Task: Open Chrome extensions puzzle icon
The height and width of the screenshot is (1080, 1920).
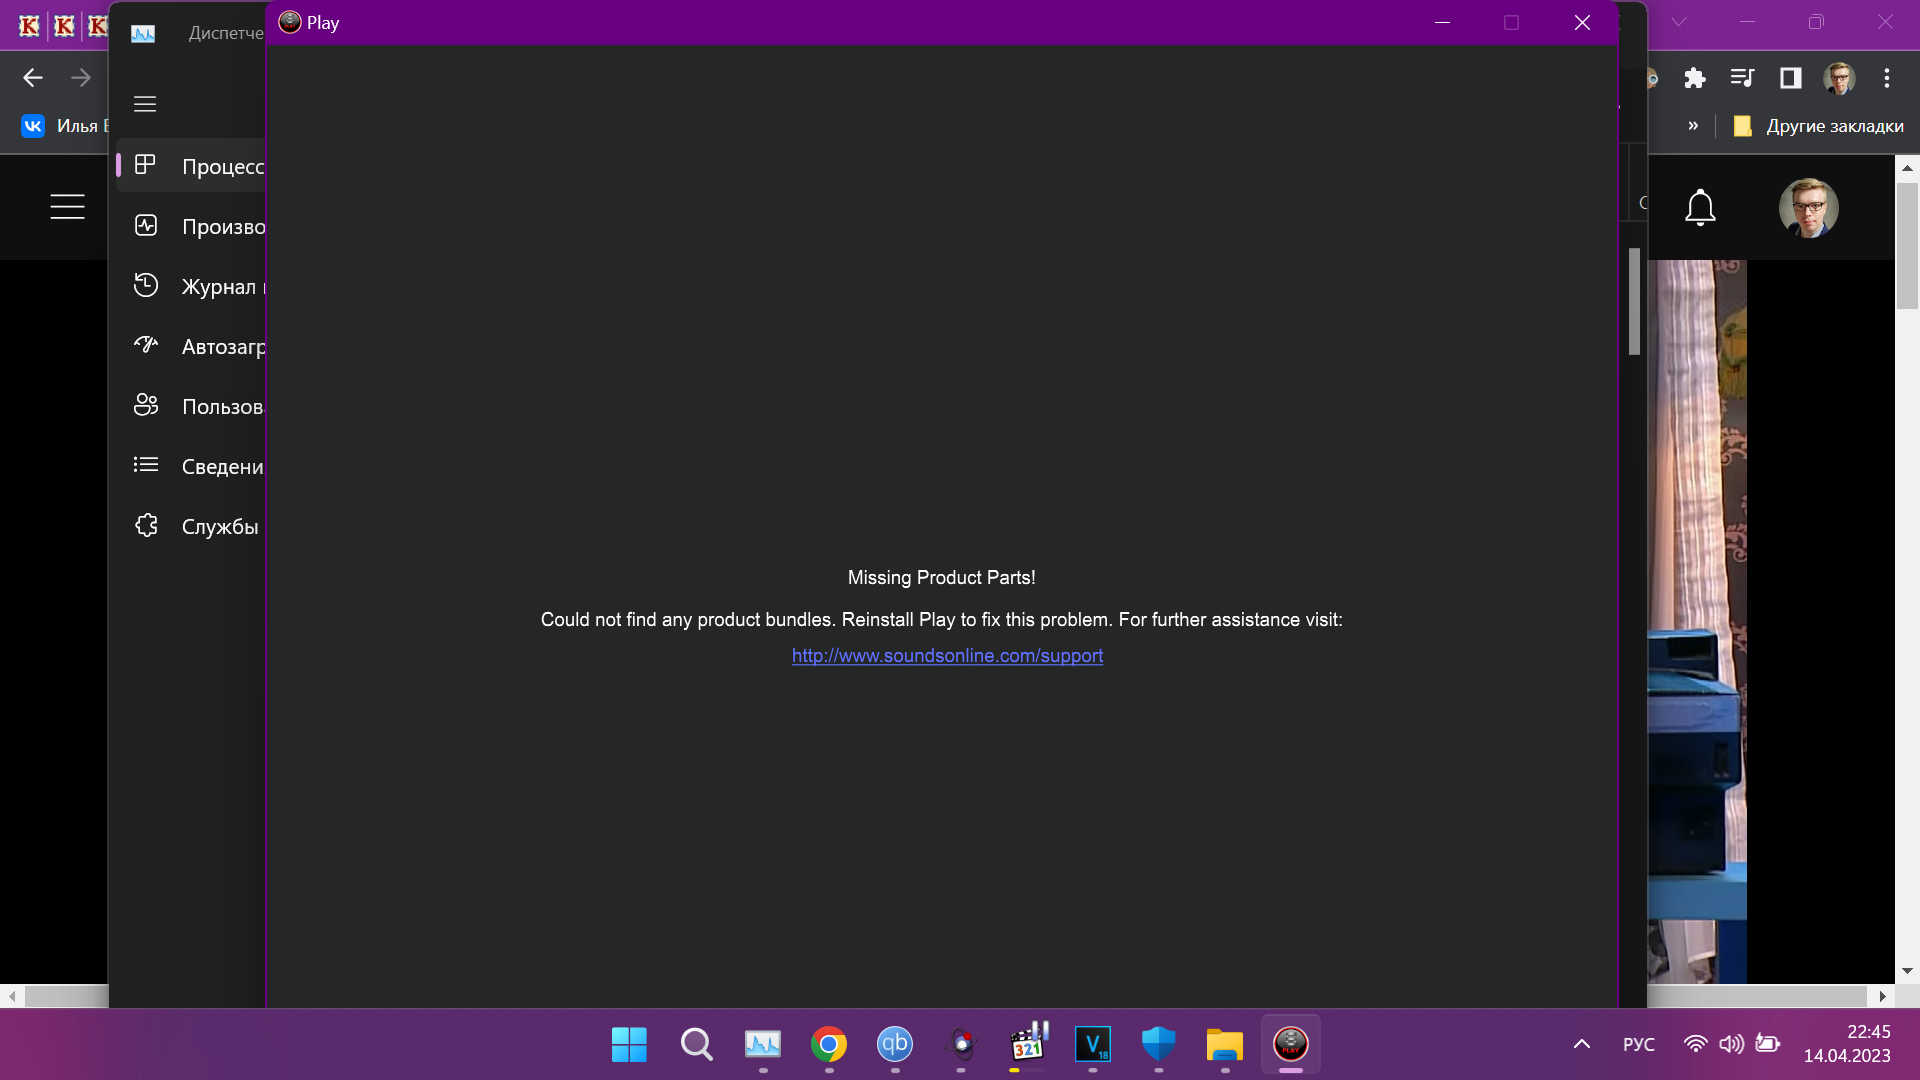Action: [x=1694, y=78]
